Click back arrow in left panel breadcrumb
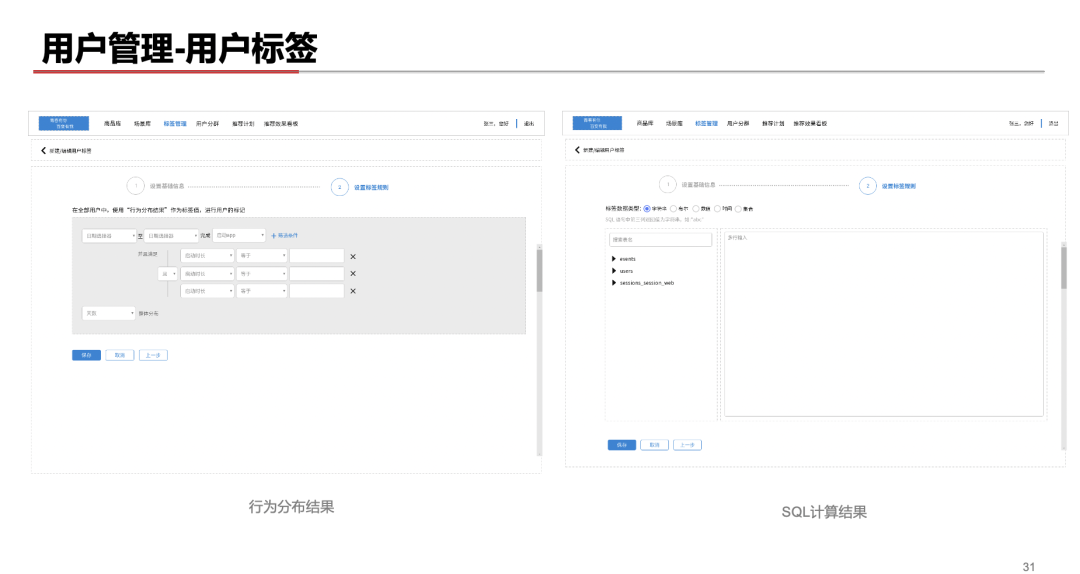 tap(43, 150)
